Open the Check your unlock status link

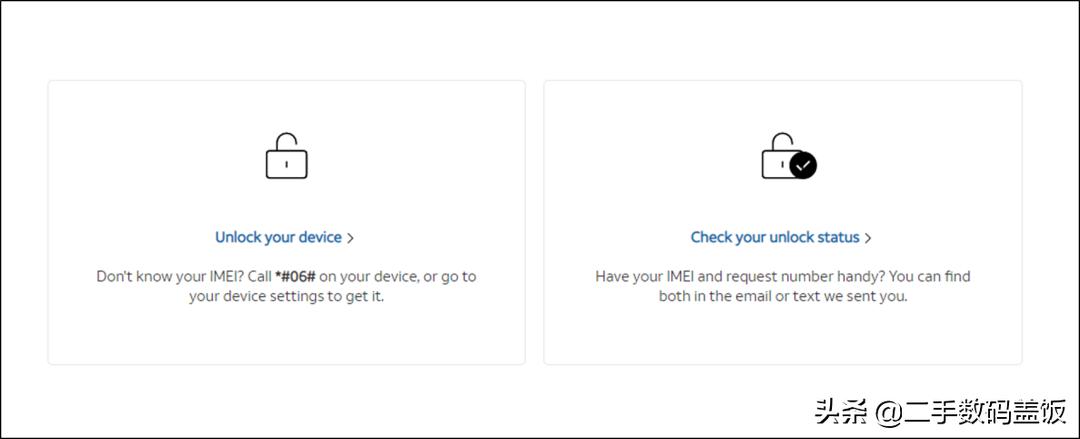775,237
